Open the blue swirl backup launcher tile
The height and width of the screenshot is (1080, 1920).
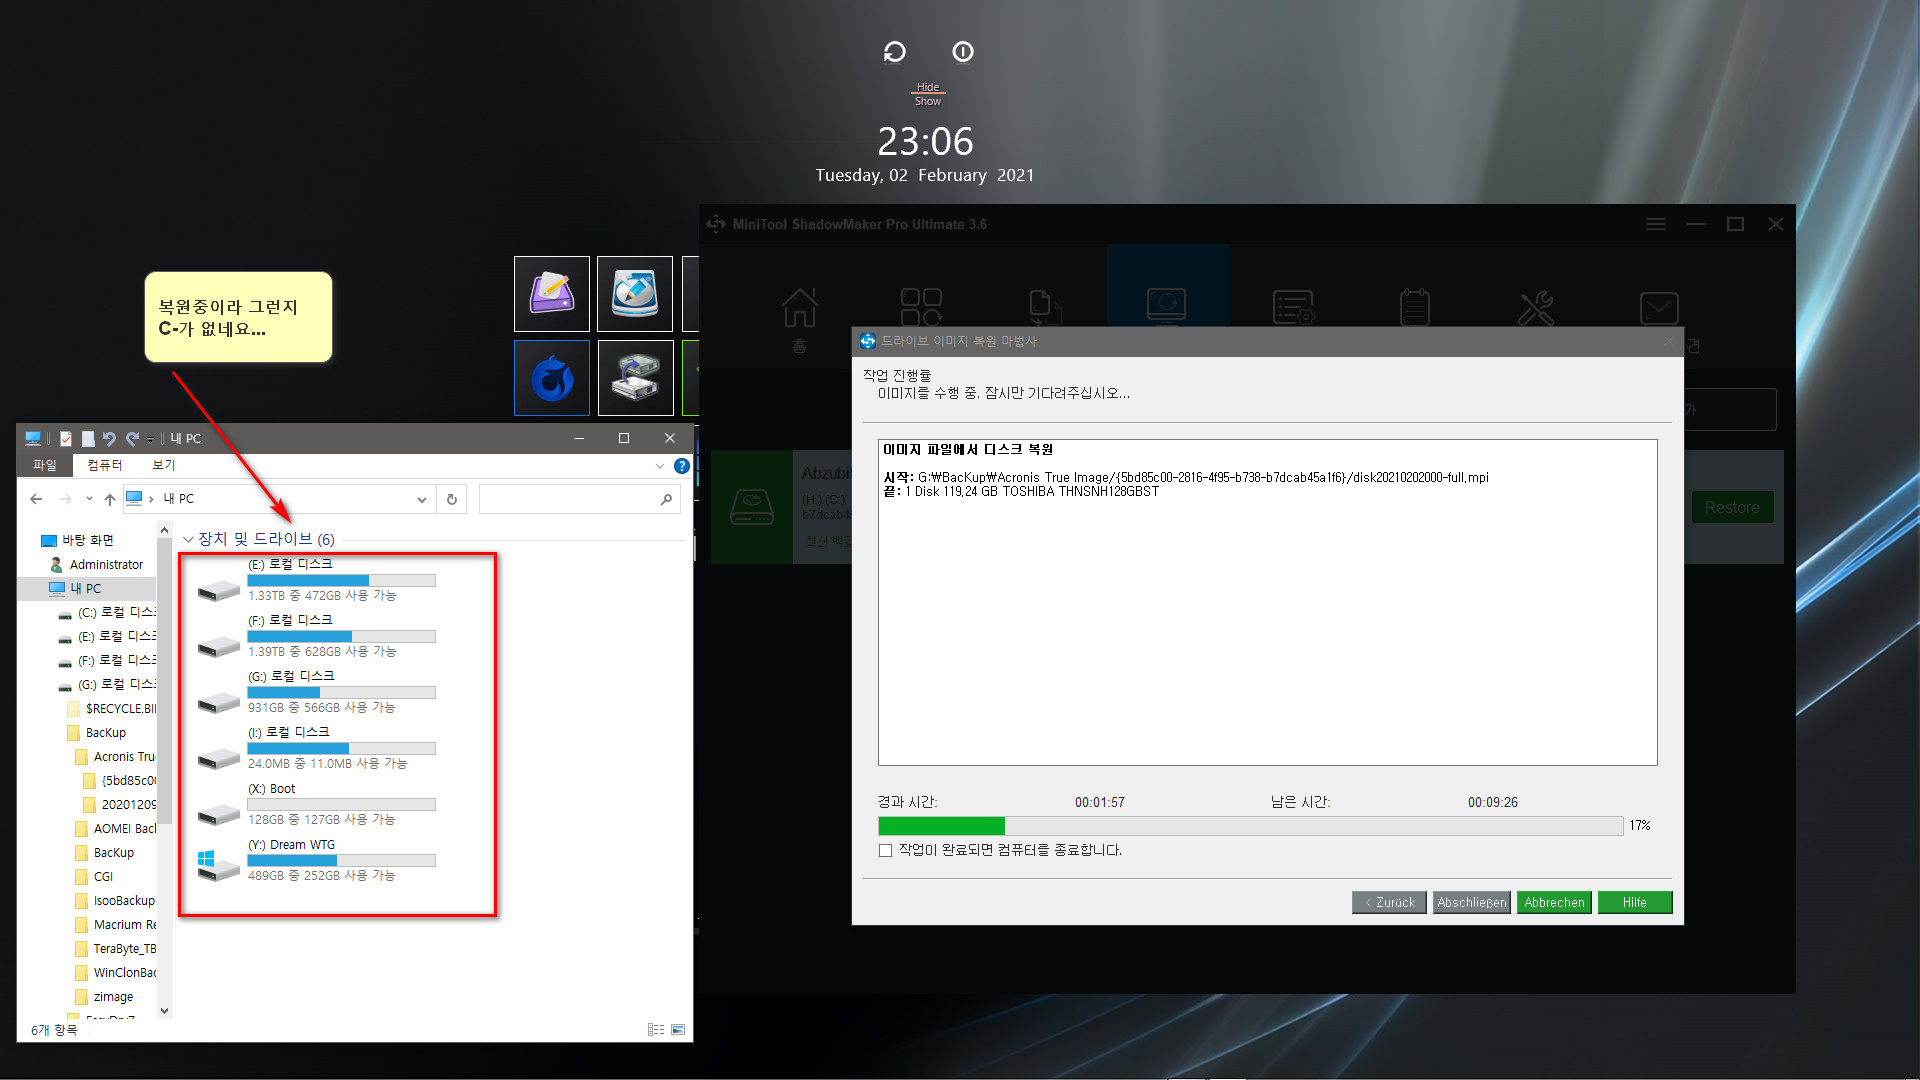tap(552, 378)
